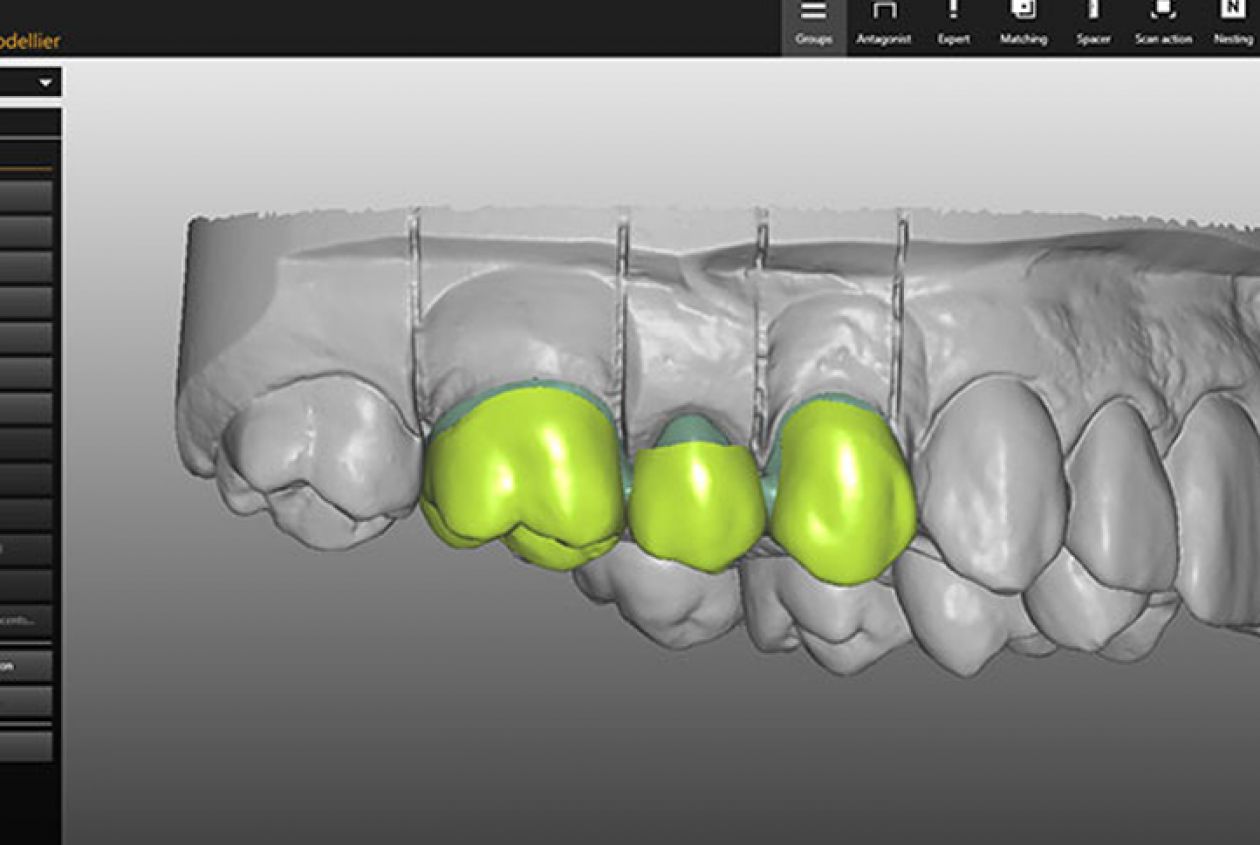Viewport: 1260px width, 845px height.
Task: Click the orange Modellier title text
Action: (x=30, y=41)
